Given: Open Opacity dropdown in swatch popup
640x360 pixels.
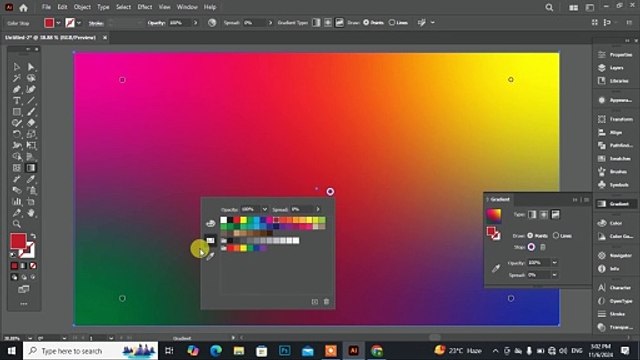Looking at the screenshot, I should click(264, 209).
